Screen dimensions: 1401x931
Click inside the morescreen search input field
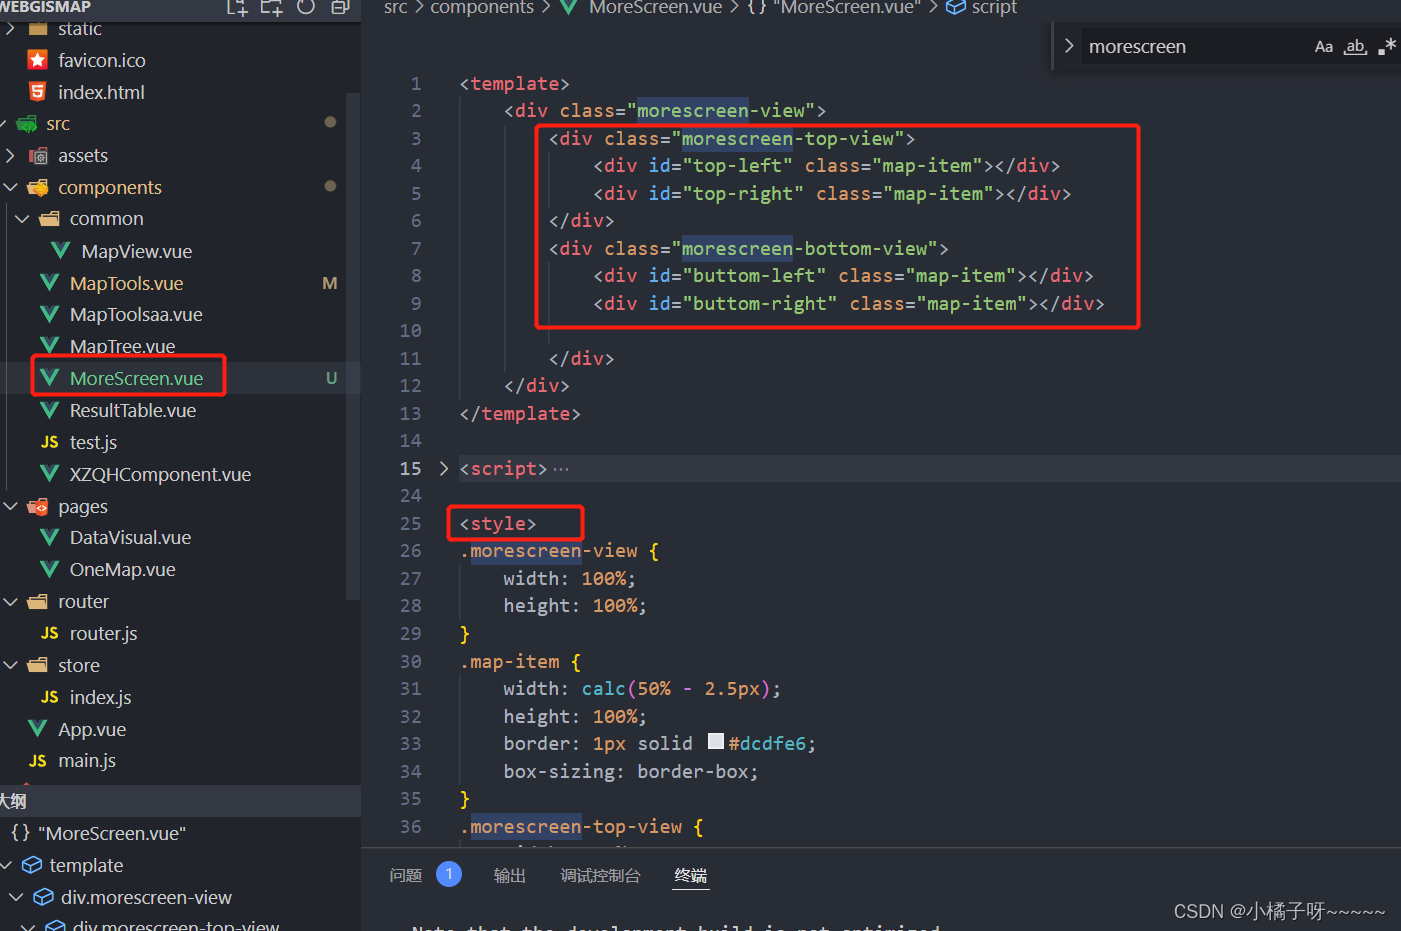(1200, 46)
